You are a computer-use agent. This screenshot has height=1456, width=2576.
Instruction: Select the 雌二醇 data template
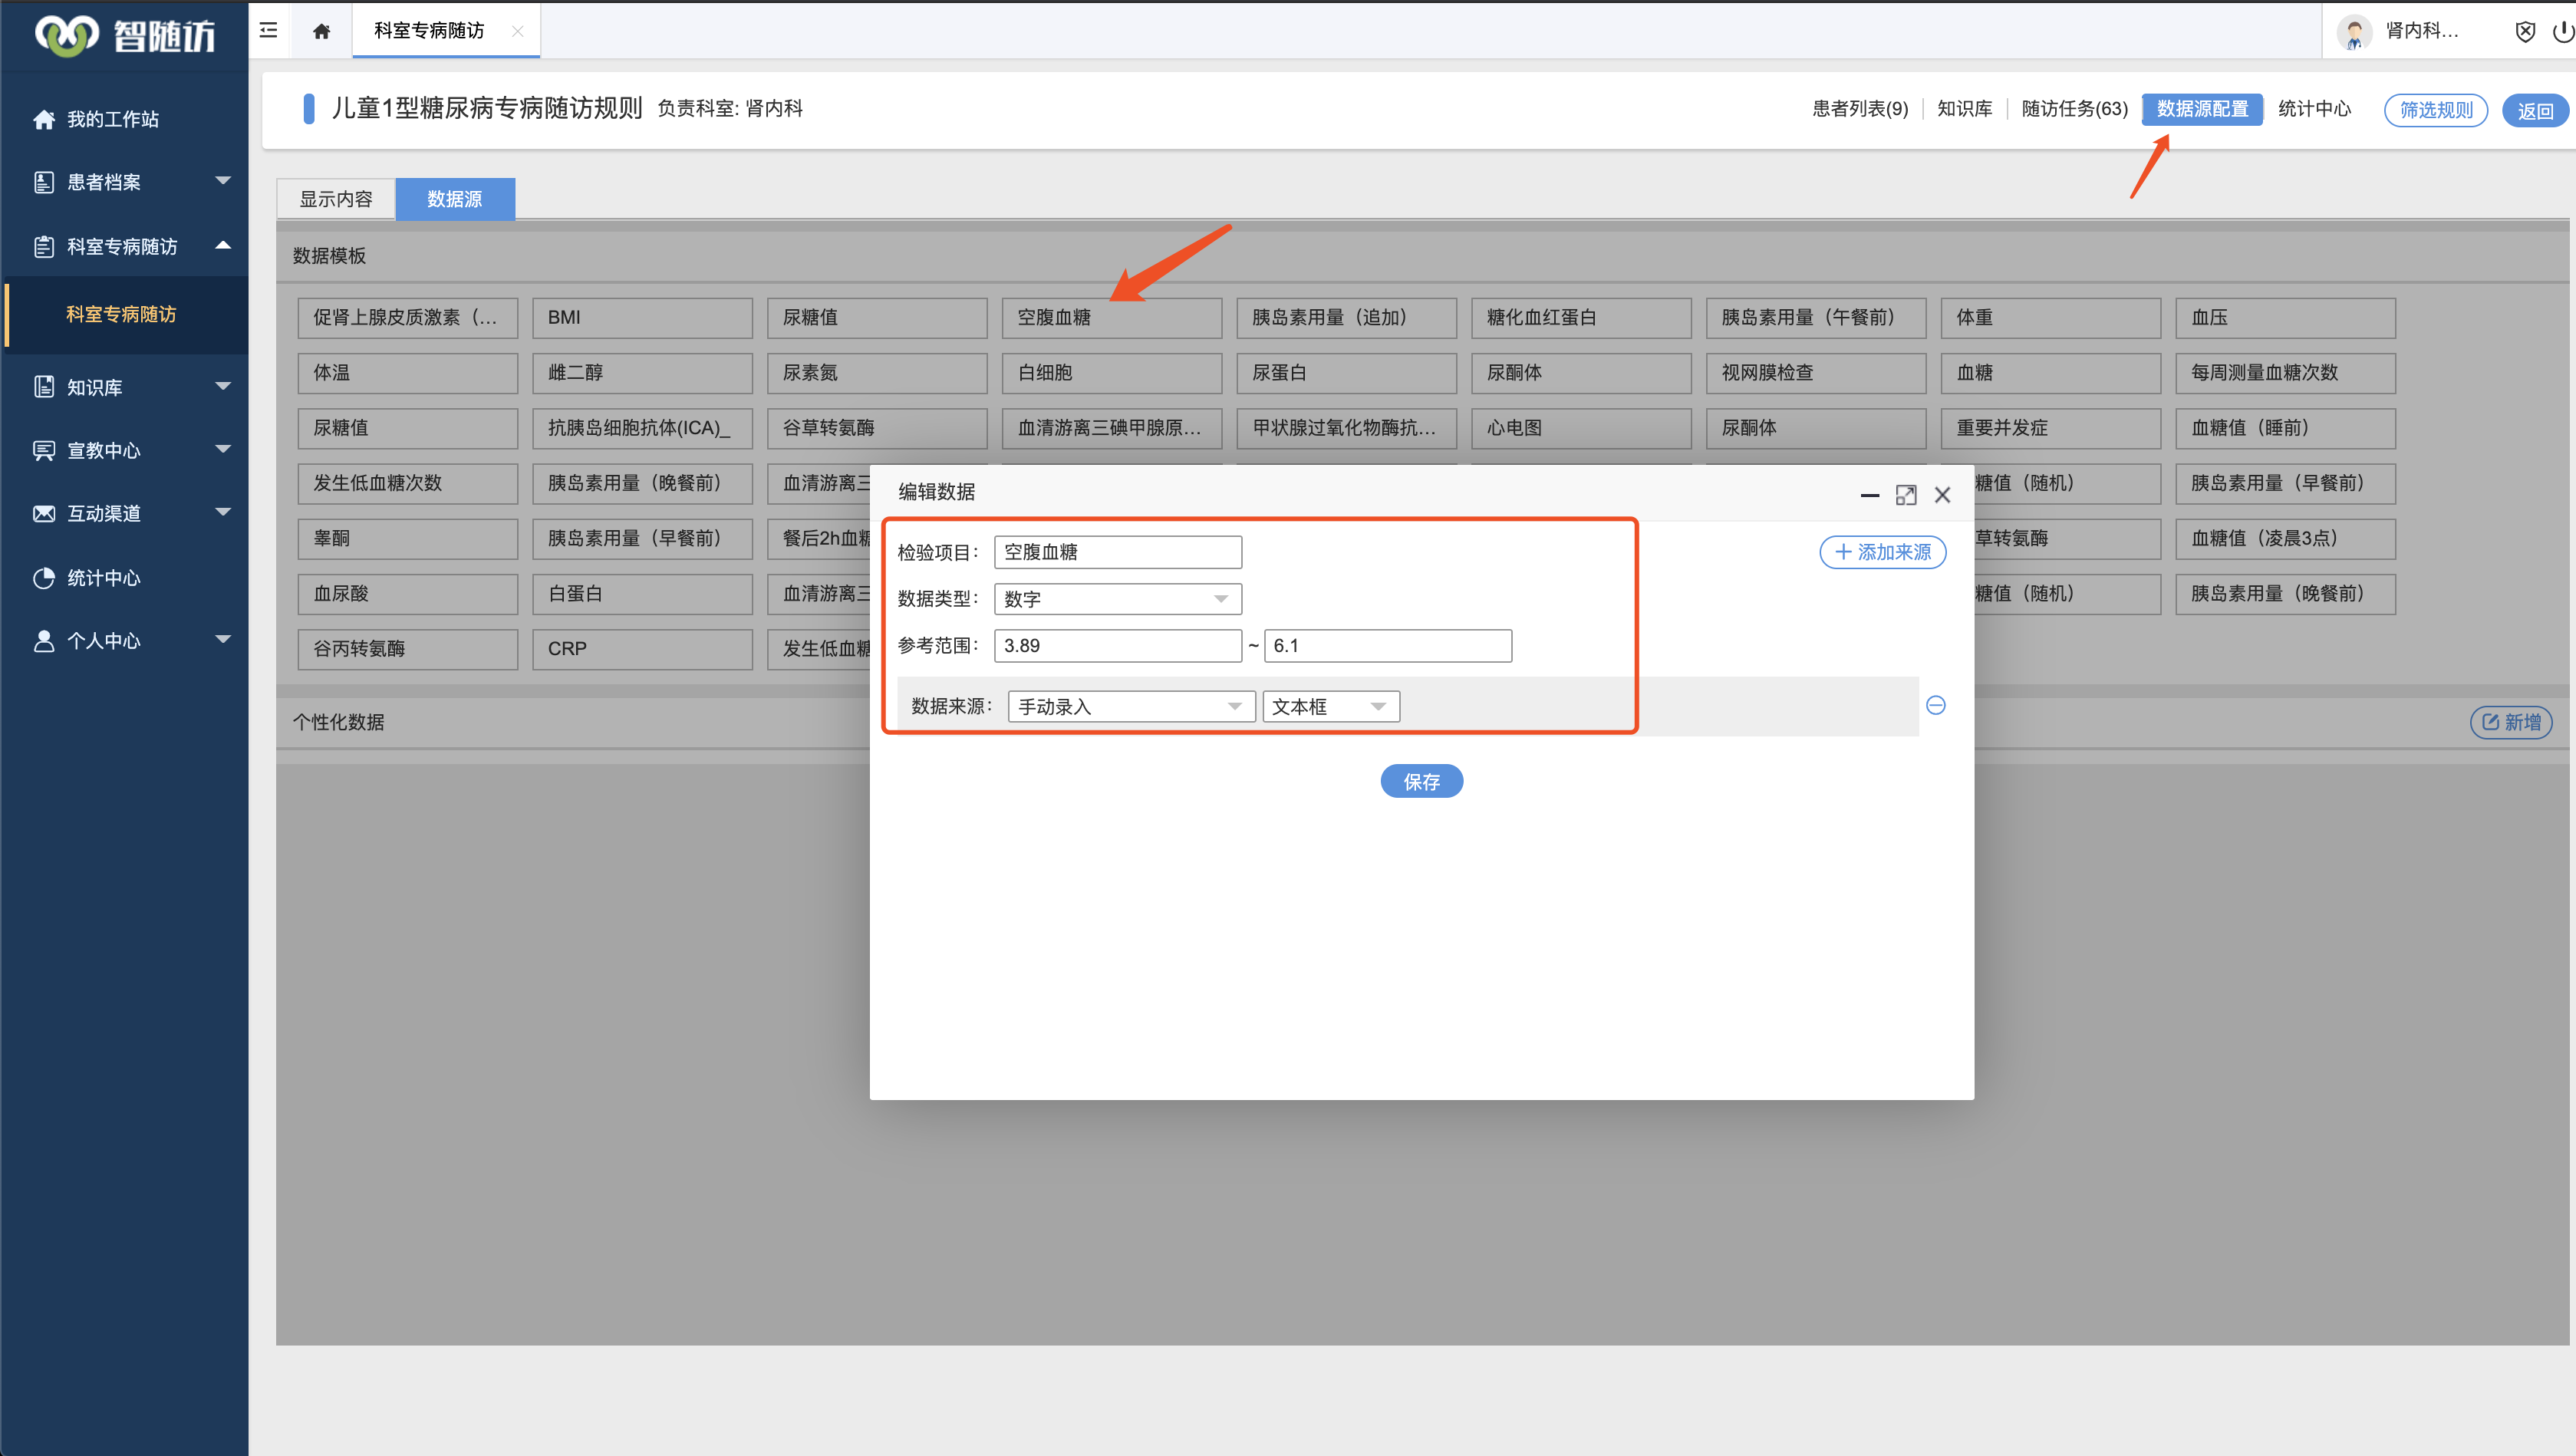click(642, 372)
